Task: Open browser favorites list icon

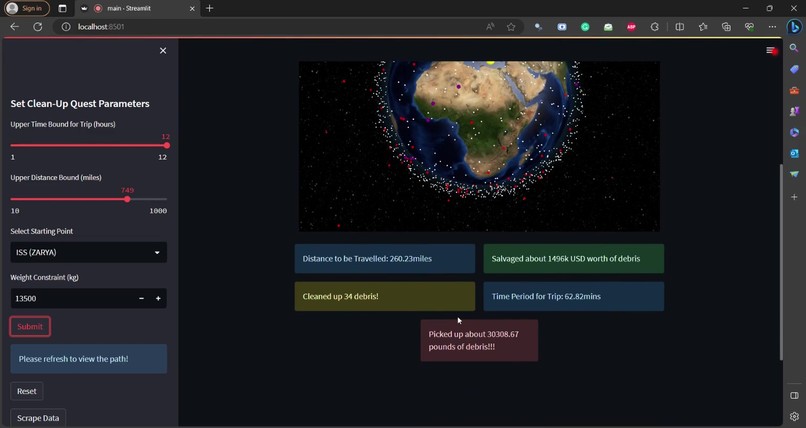Action: [x=703, y=27]
